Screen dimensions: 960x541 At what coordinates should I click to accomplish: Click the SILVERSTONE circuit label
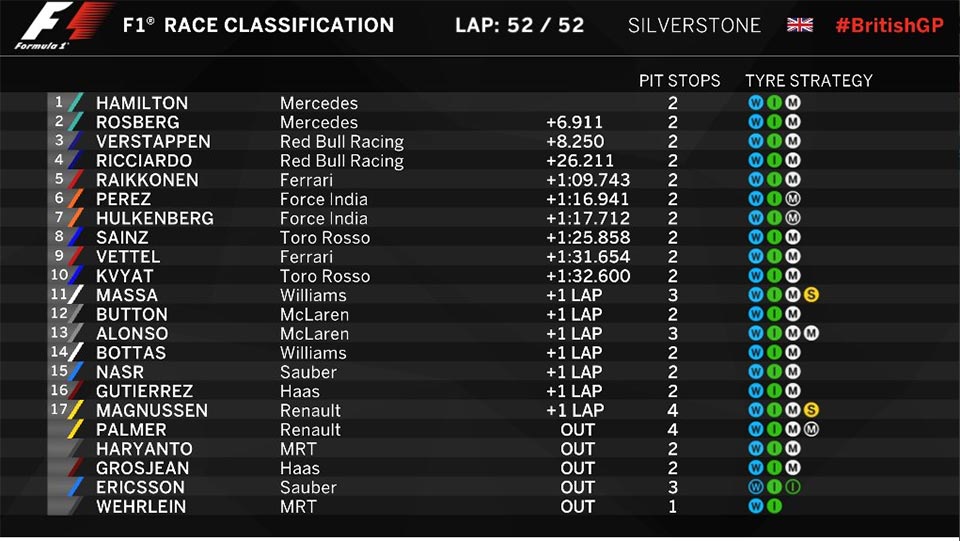(694, 25)
